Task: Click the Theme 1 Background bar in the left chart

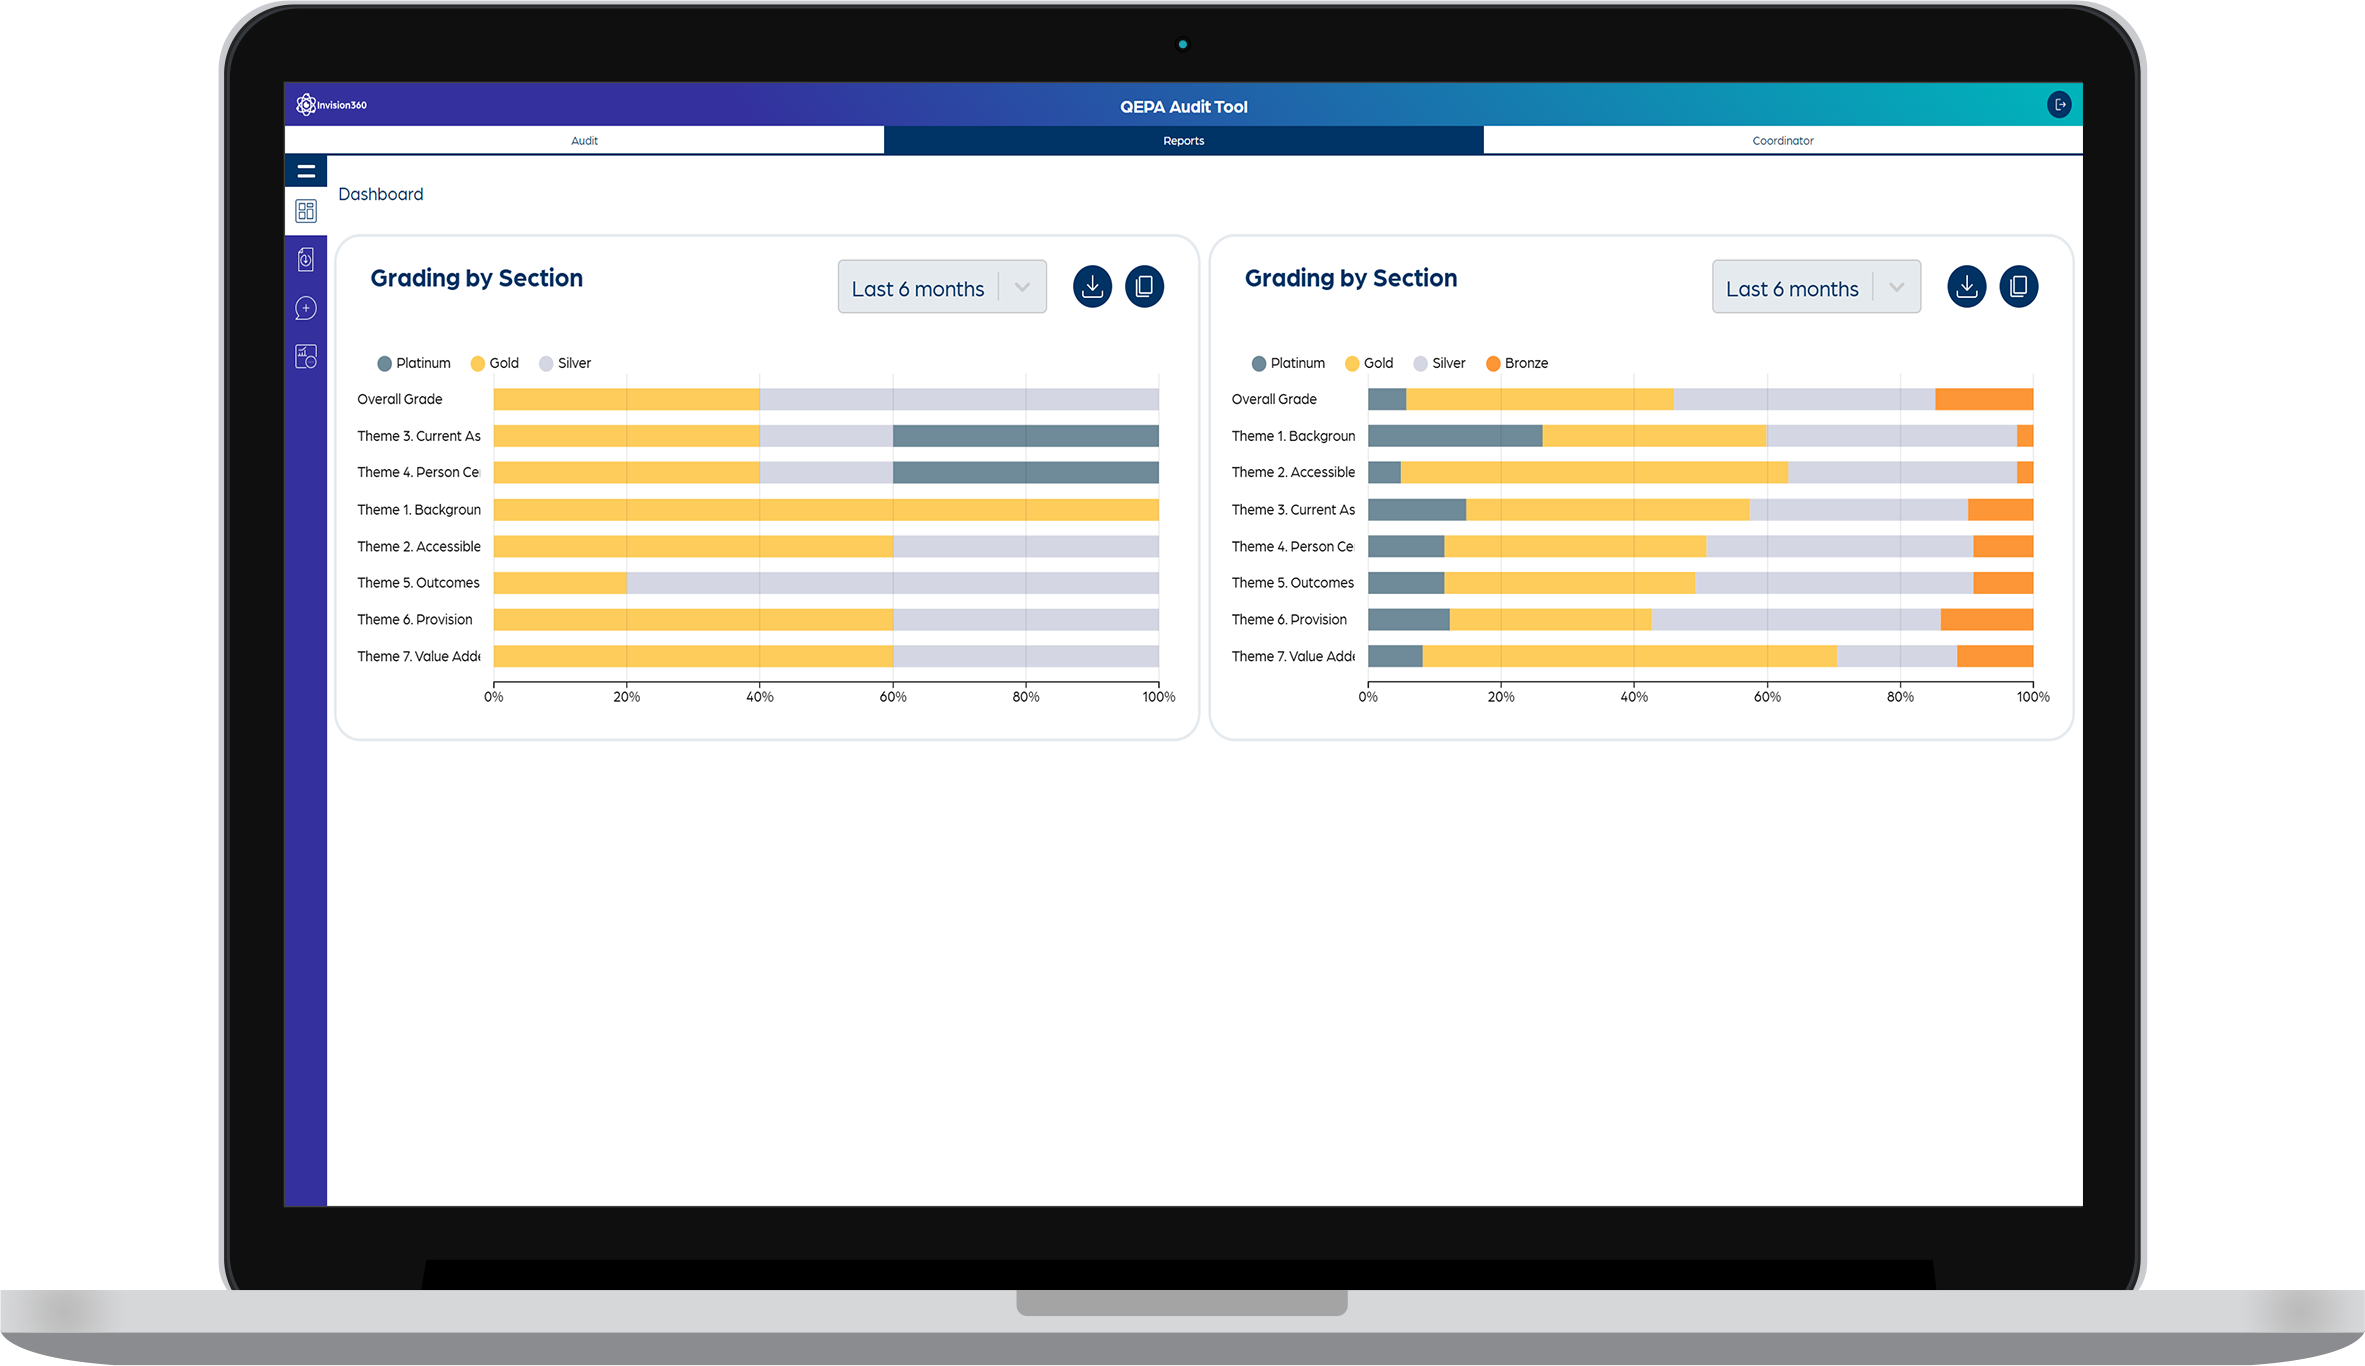Action: [x=825, y=510]
